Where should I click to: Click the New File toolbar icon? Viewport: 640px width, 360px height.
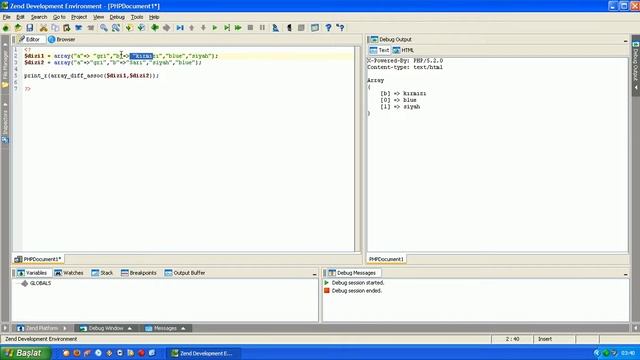pos(6,28)
